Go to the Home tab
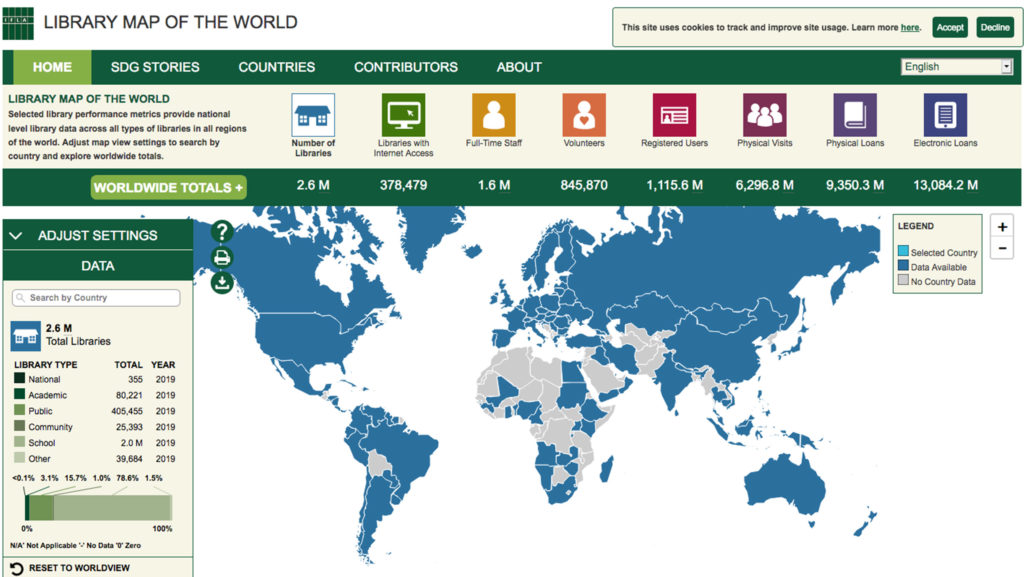The width and height of the screenshot is (1024, 577). click(52, 67)
